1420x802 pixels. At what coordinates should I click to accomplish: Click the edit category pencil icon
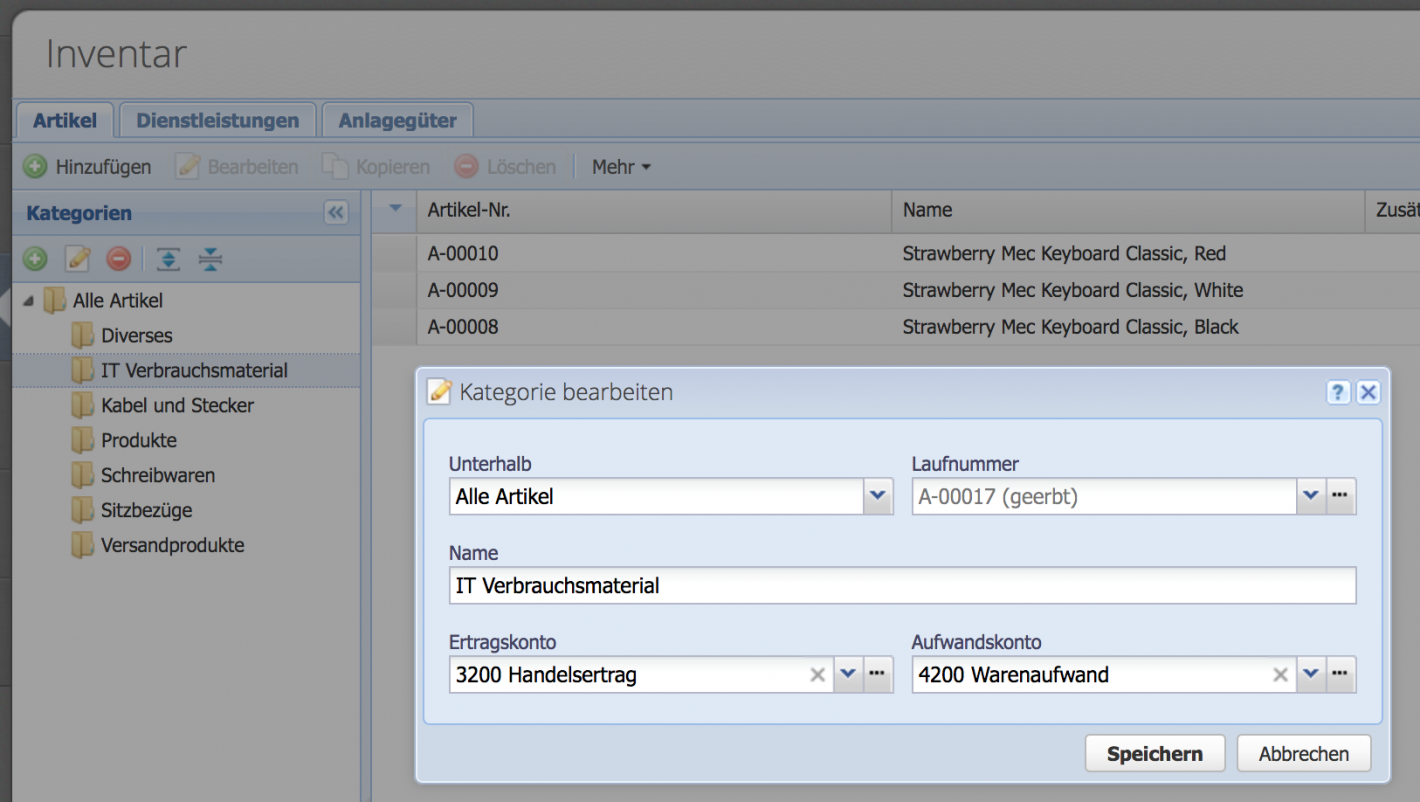point(76,259)
